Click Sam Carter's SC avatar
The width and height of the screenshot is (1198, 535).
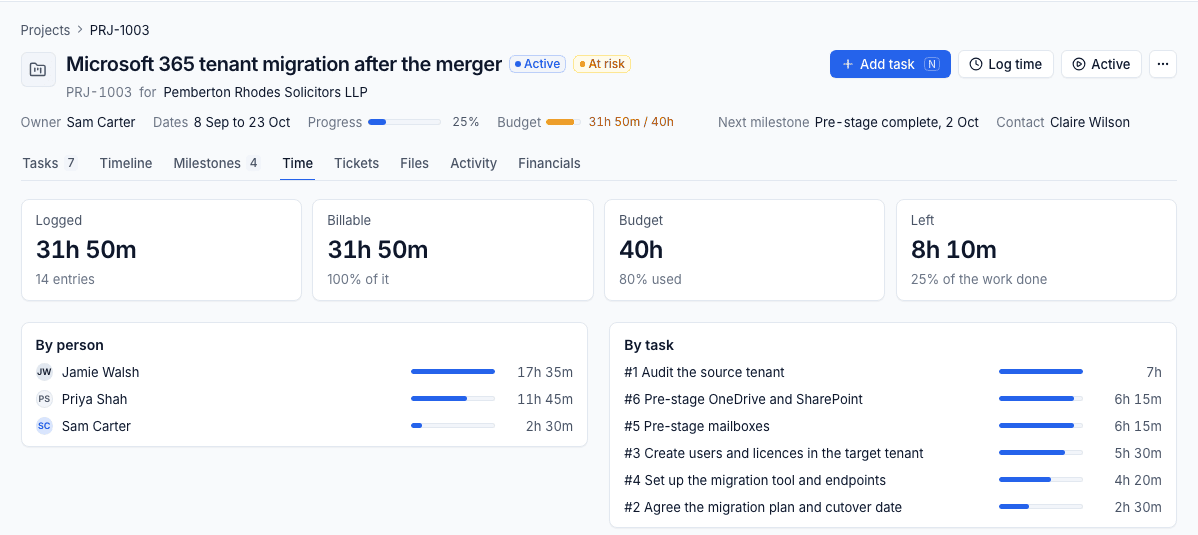[x=44, y=426]
